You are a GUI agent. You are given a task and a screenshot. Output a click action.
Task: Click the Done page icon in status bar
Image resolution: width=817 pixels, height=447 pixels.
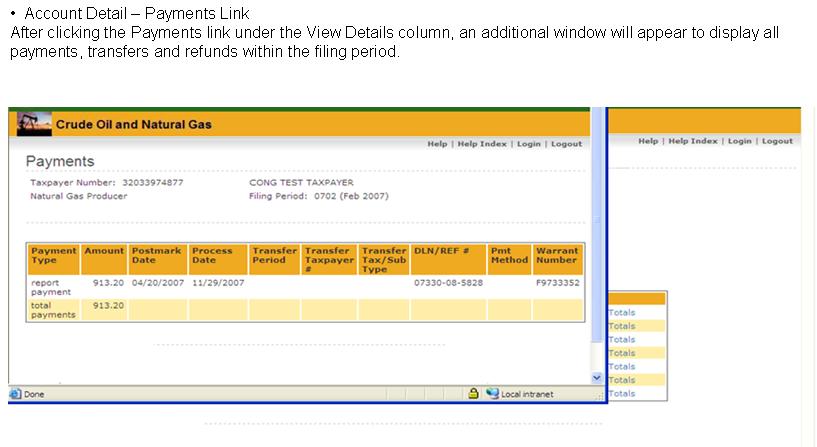pos(15,394)
